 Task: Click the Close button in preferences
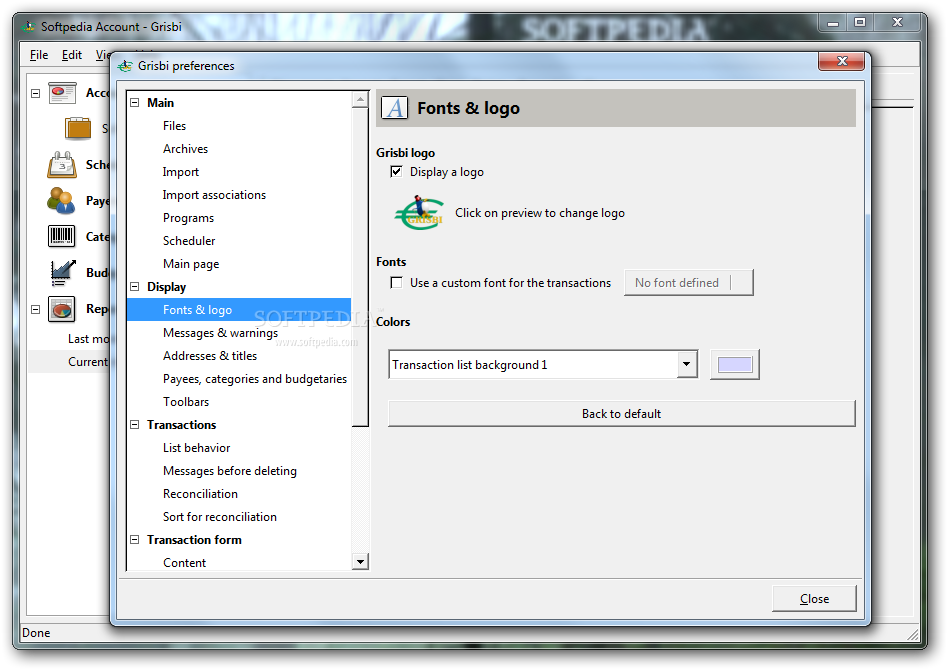click(x=814, y=599)
